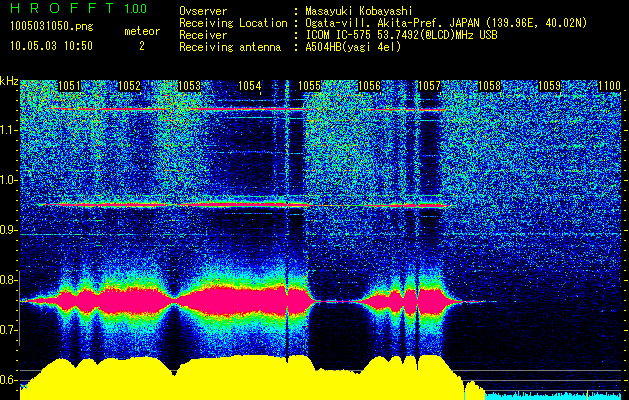Click the 0.8 frequency axis label
The width and height of the screenshot is (629, 400).
click(x=9, y=280)
